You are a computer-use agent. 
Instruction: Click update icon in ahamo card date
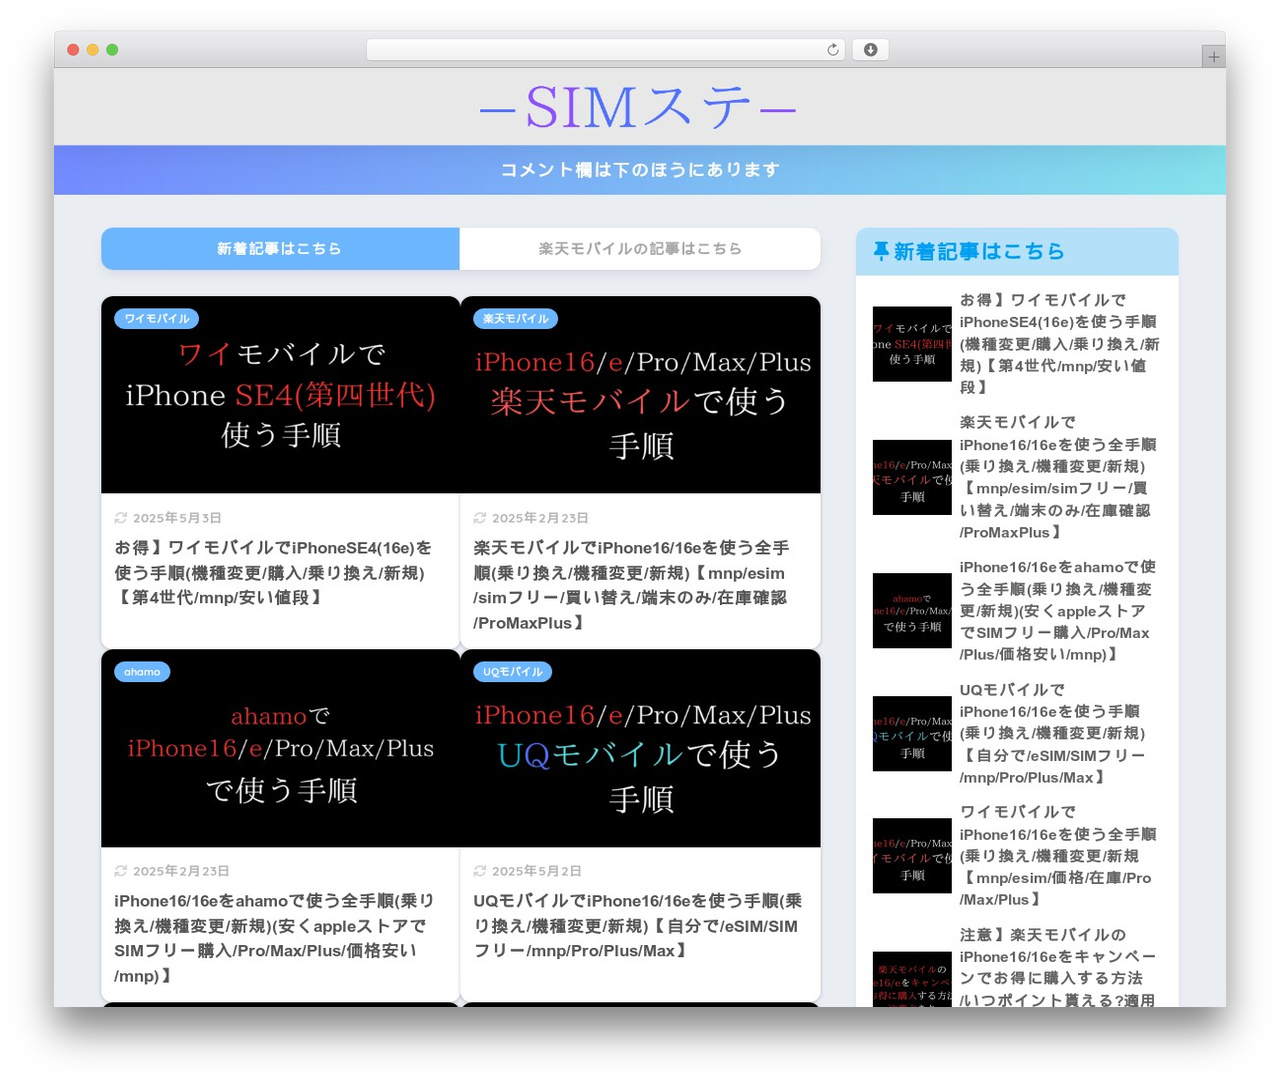tap(121, 871)
